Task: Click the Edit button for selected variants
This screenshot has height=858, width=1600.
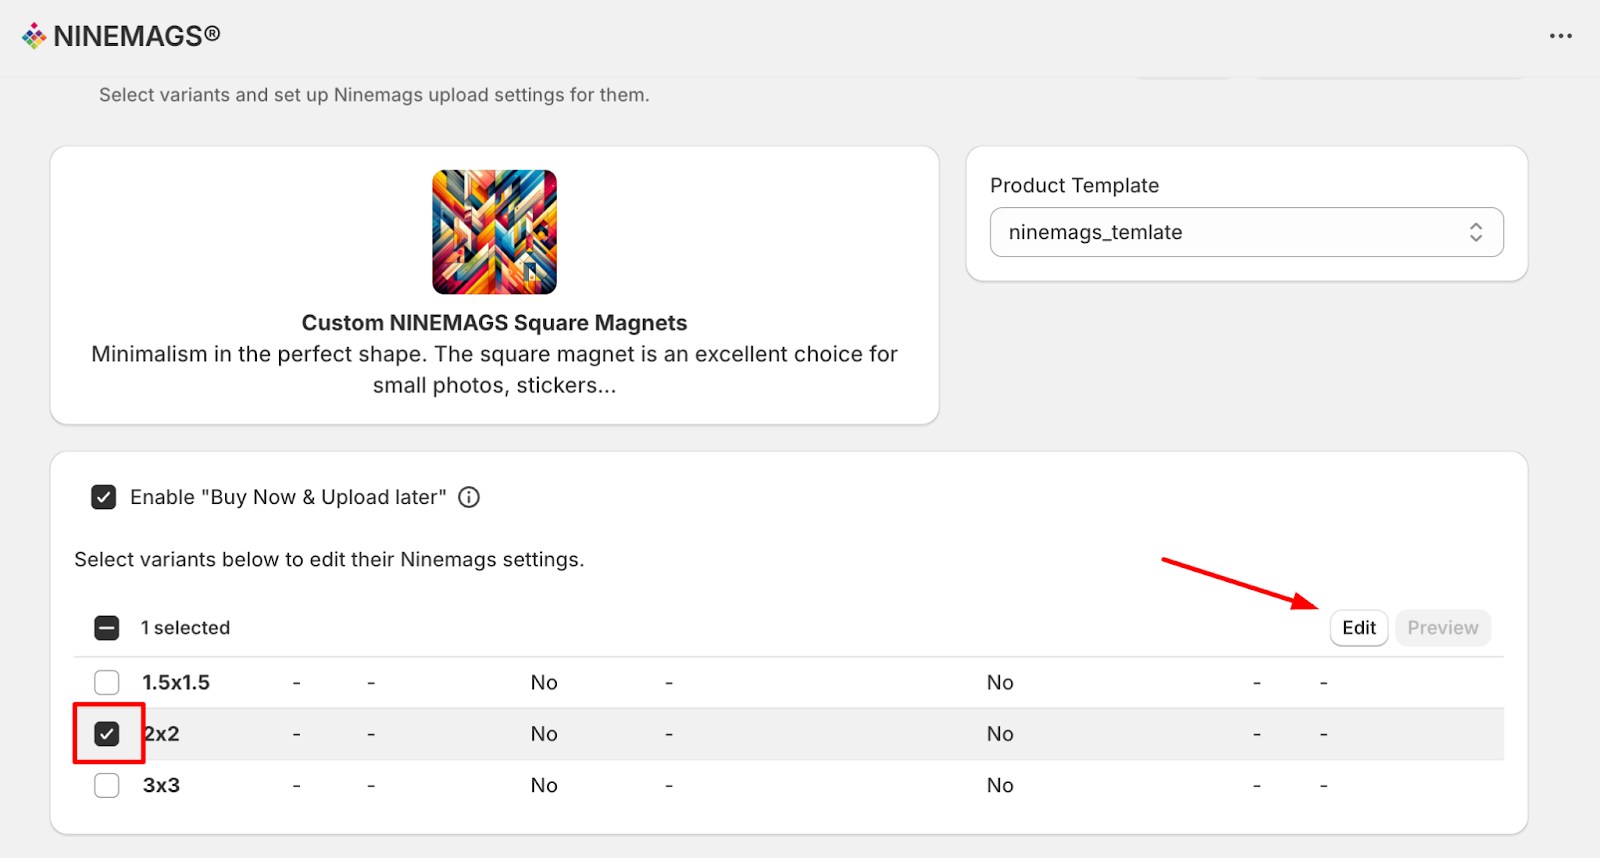Action: pyautogui.click(x=1358, y=628)
